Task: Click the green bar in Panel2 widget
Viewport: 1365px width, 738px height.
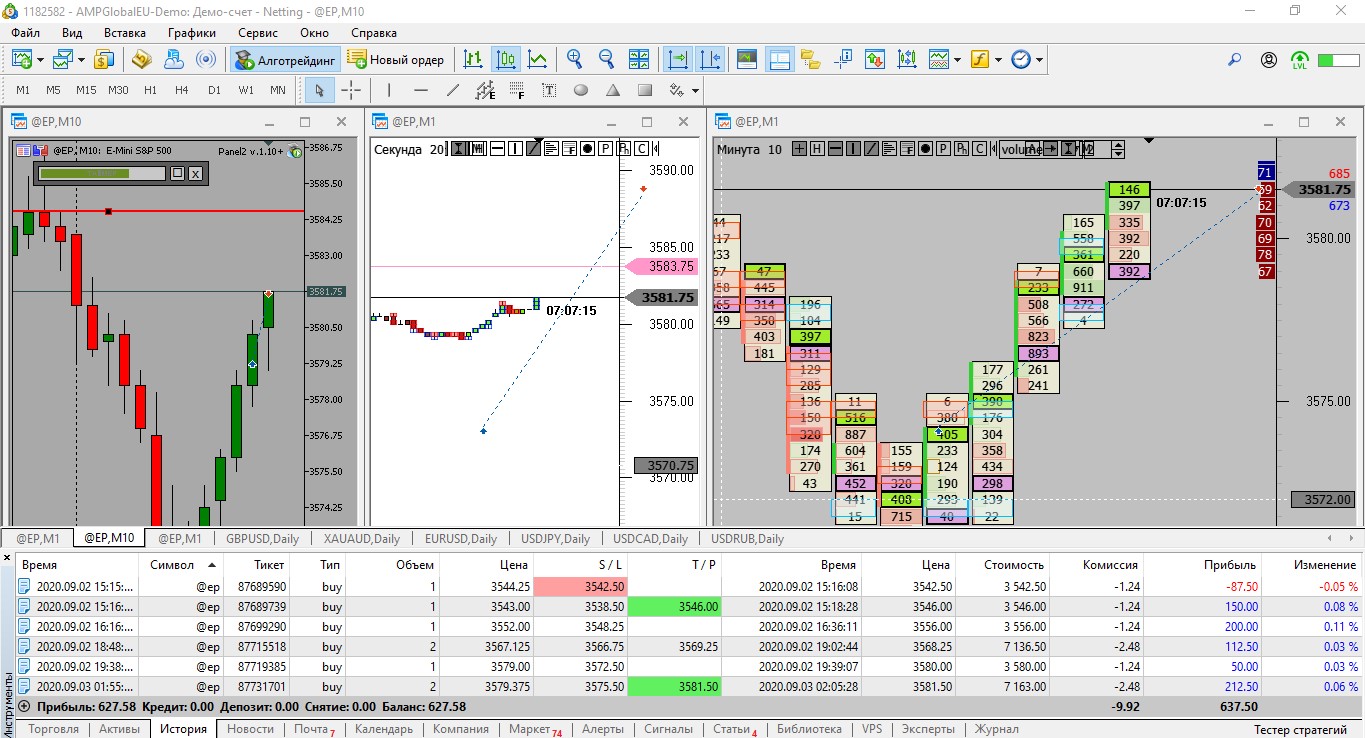Action: point(83,173)
